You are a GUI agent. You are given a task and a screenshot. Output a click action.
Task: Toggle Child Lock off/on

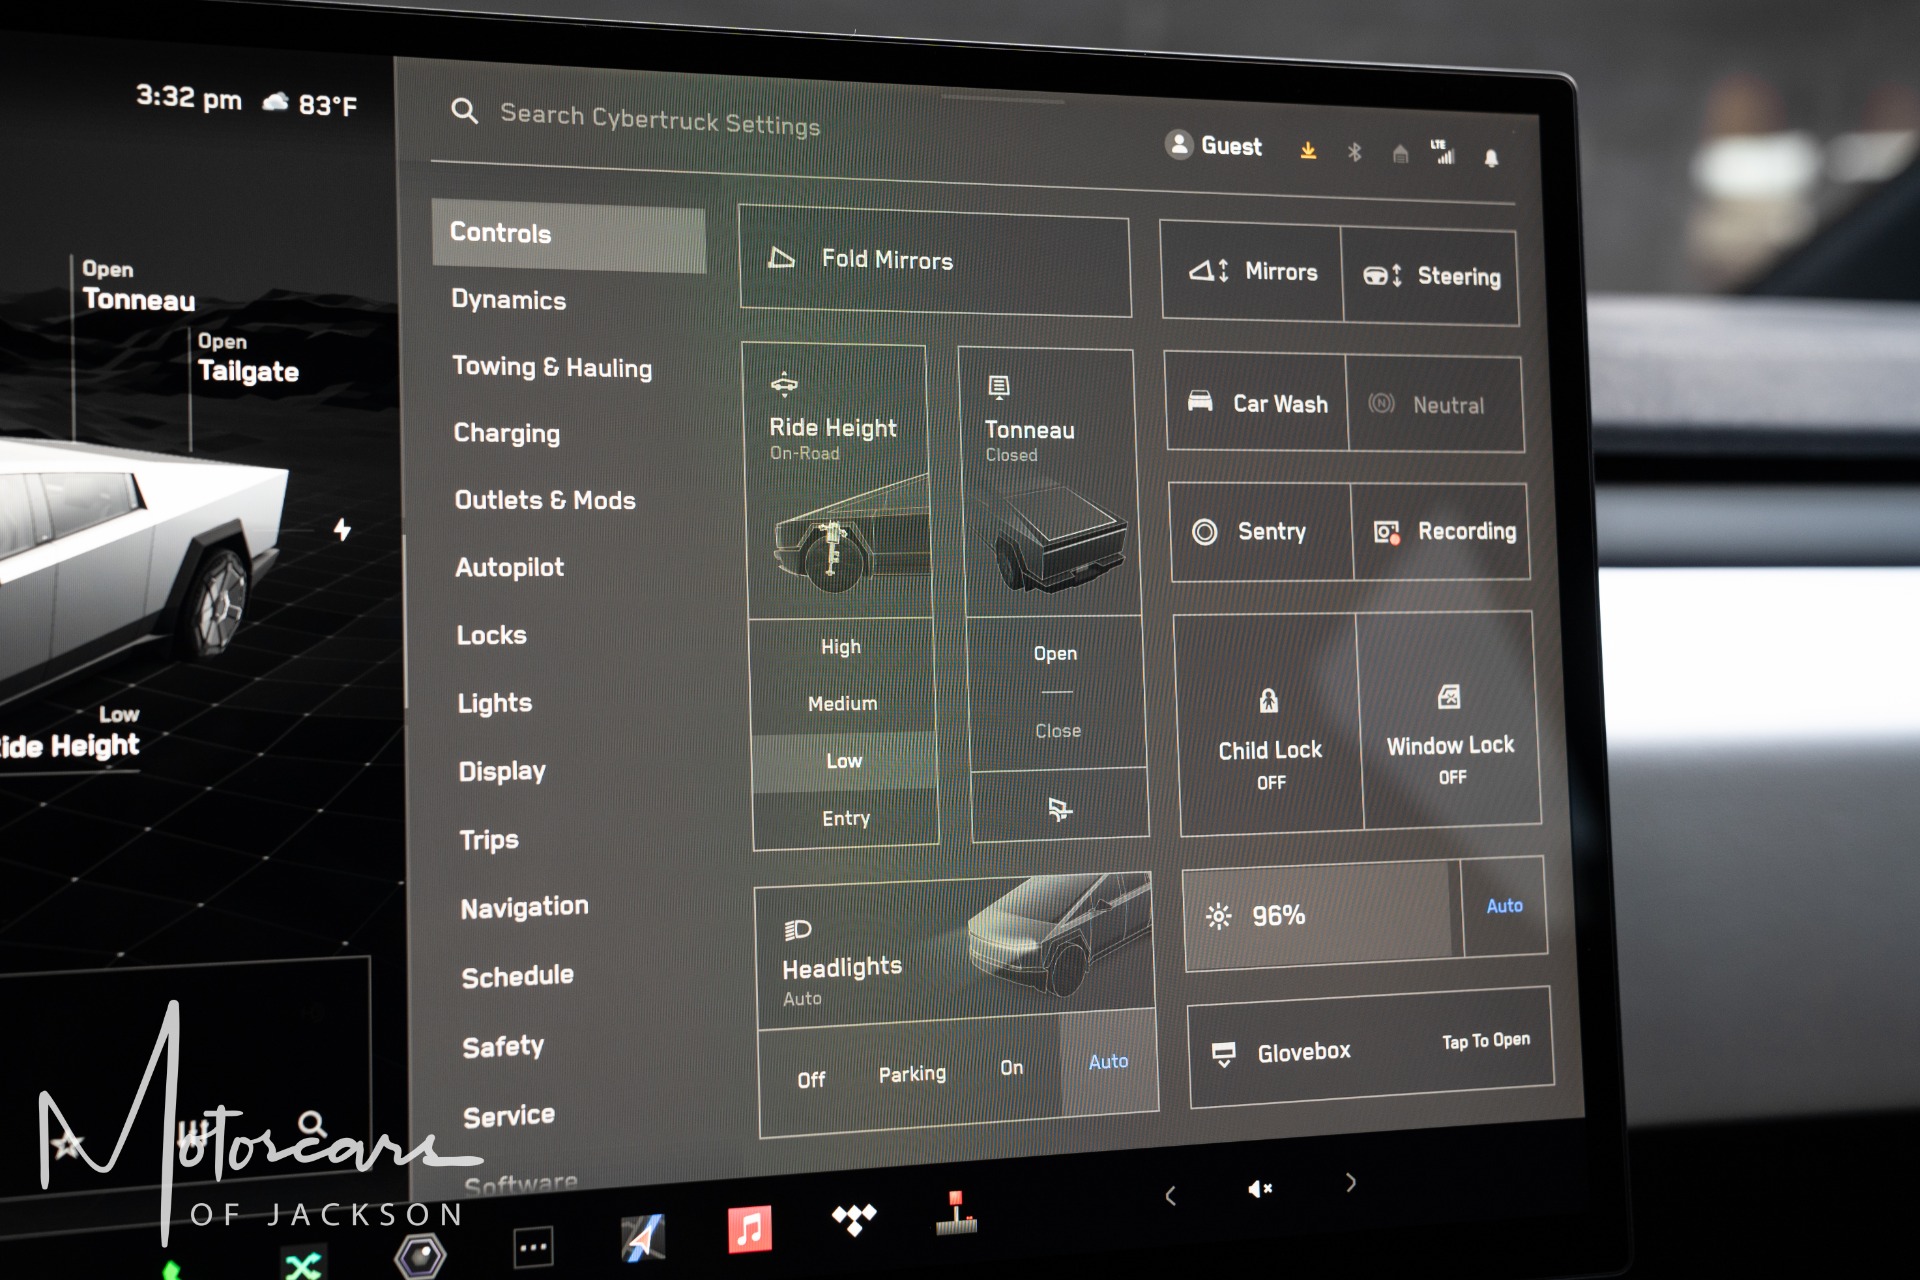pyautogui.click(x=1269, y=724)
